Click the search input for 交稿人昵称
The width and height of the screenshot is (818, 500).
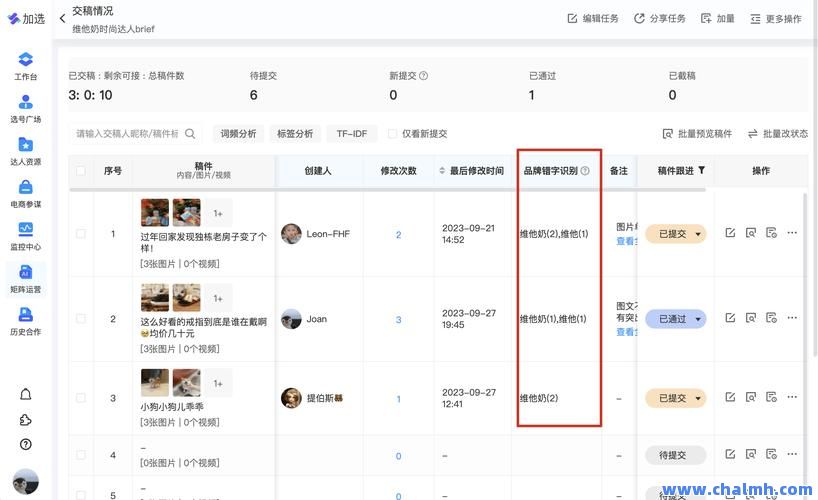(x=127, y=134)
